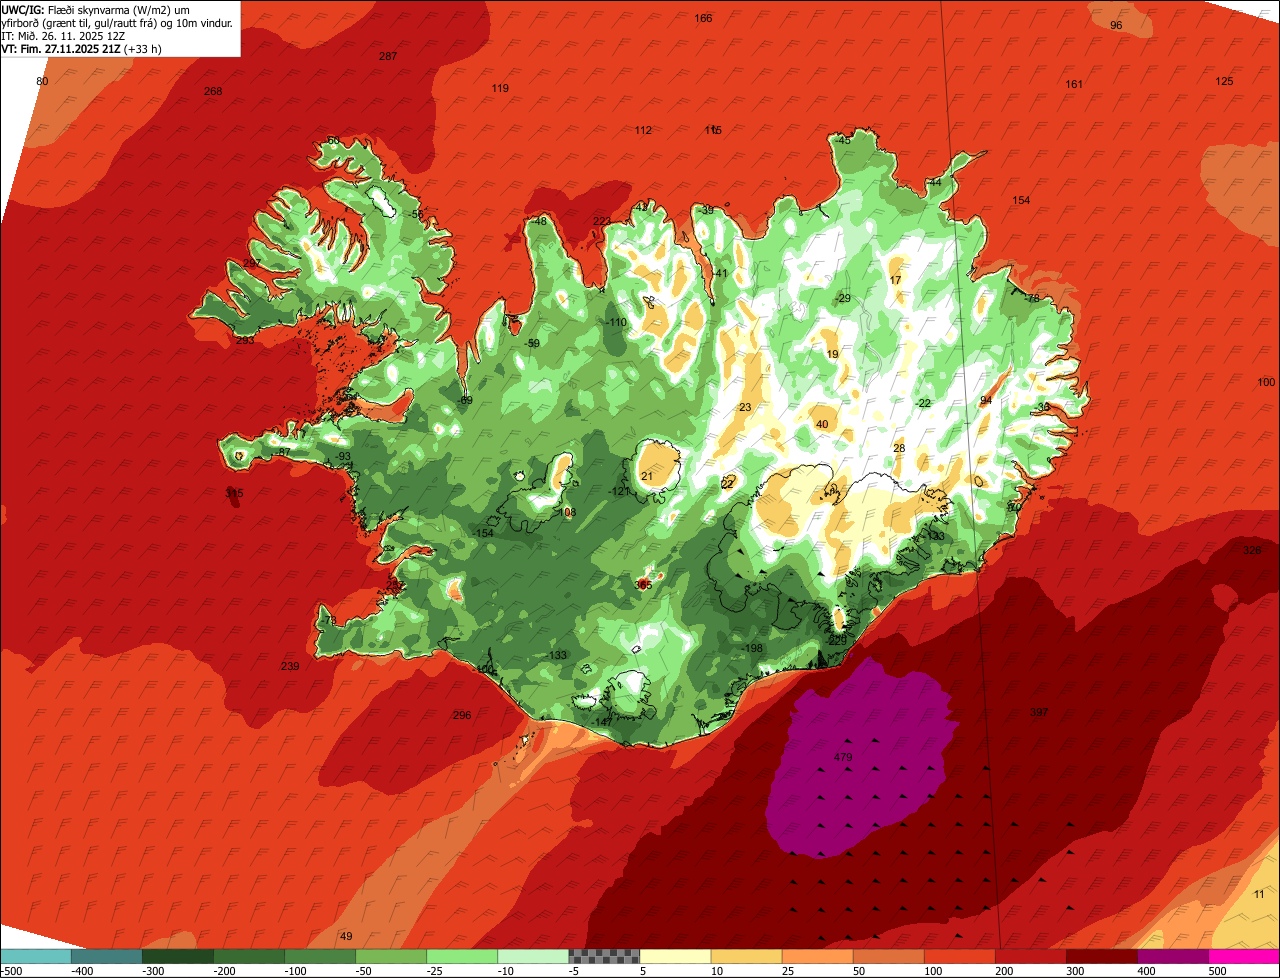The image size is (1280, 978).
Task: Click the 125 value in the upper right
Action: [x=1224, y=81]
